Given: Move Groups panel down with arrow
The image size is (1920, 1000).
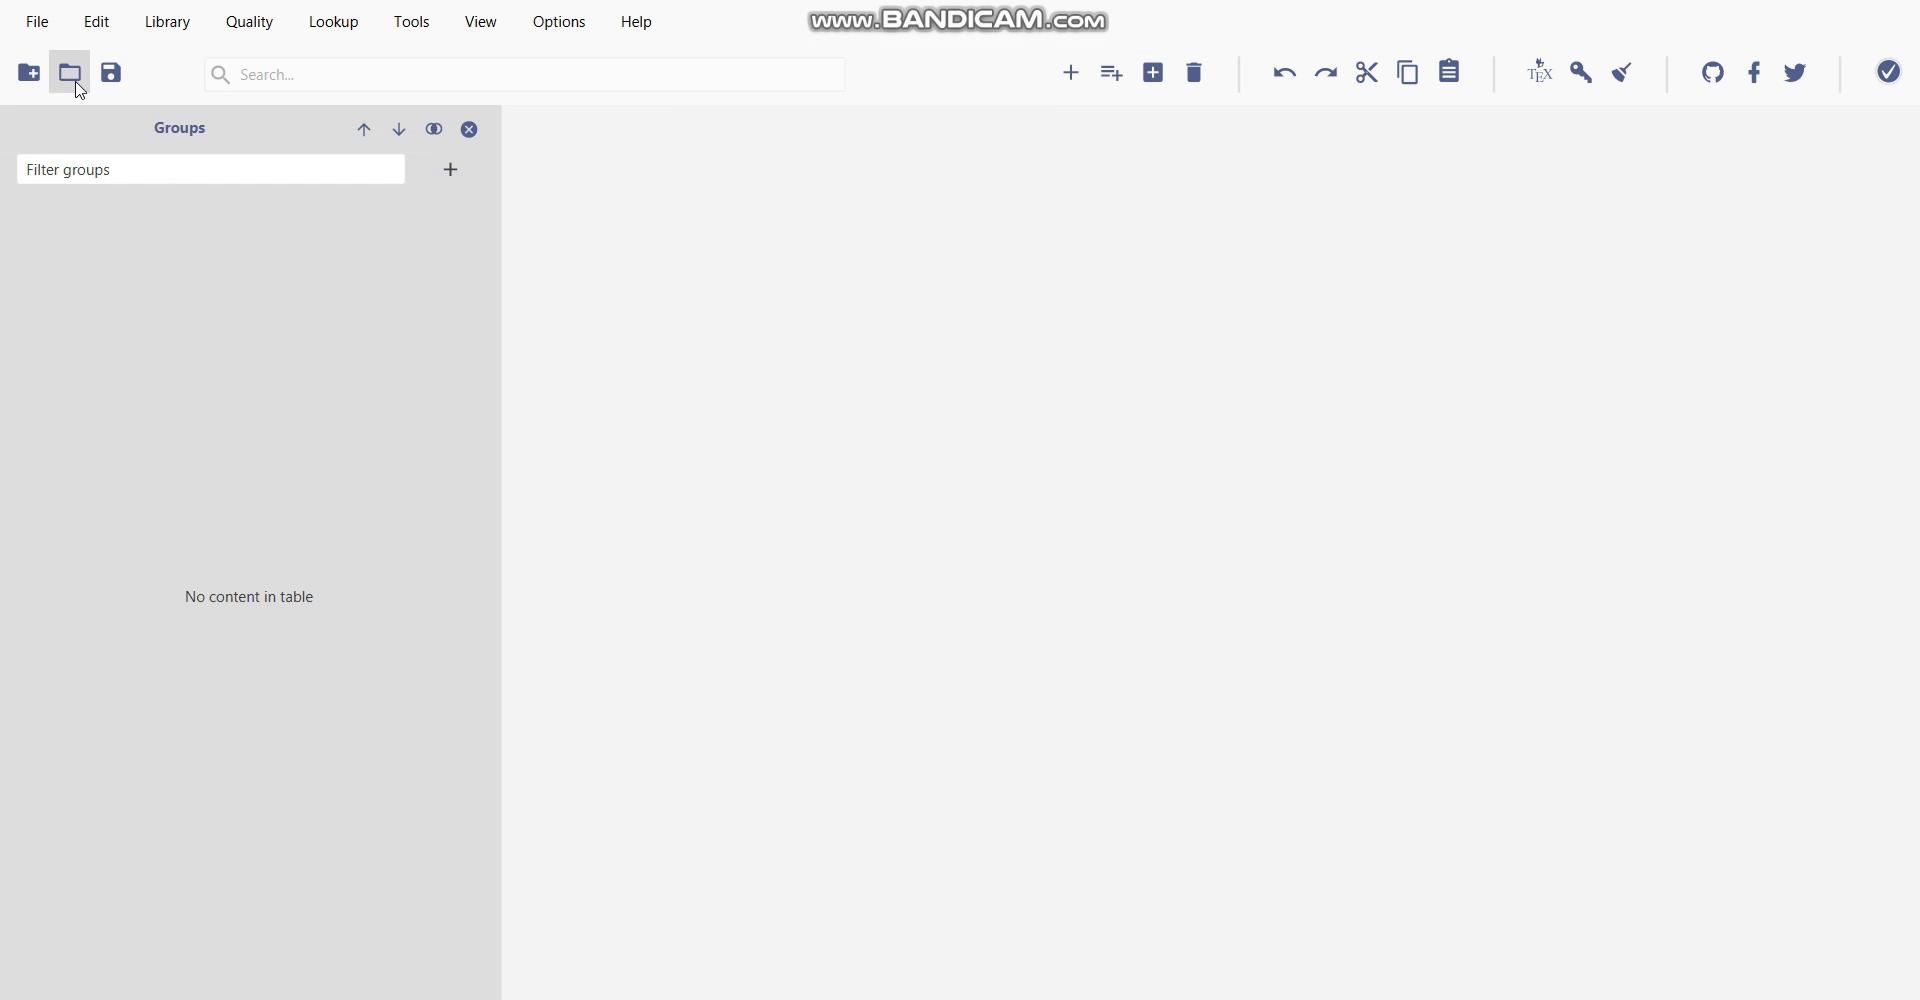Looking at the screenshot, I should 399,130.
